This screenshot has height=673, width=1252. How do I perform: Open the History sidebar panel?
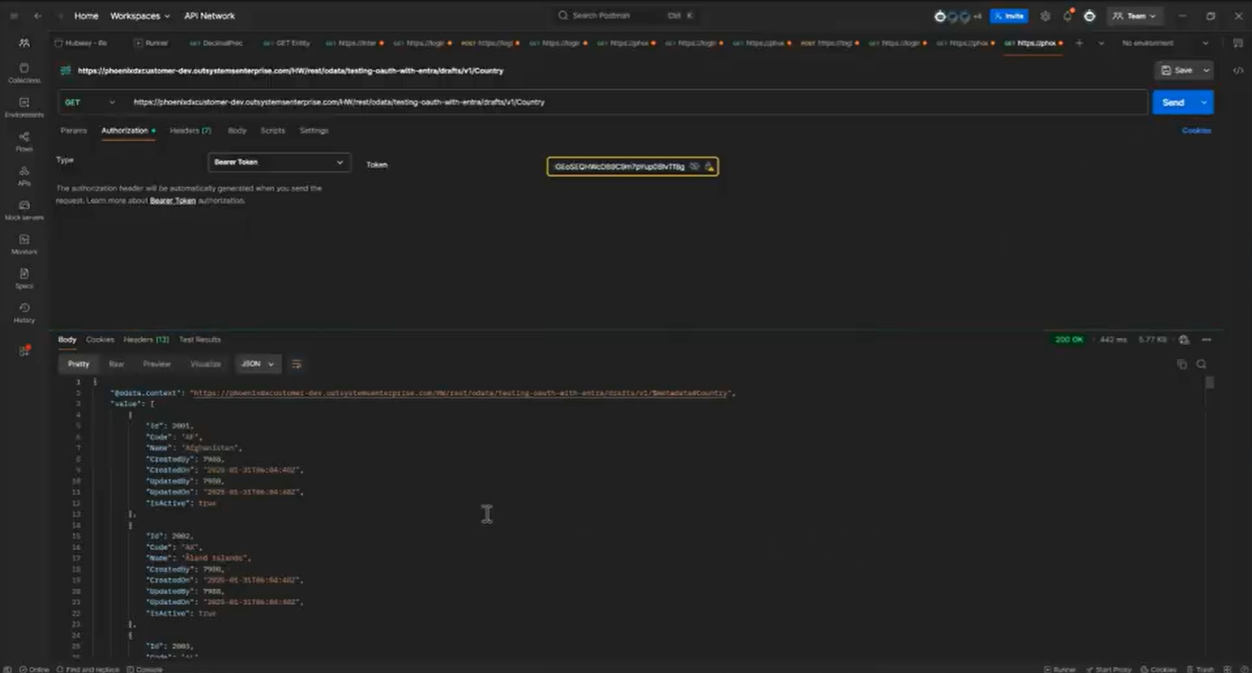click(24, 312)
